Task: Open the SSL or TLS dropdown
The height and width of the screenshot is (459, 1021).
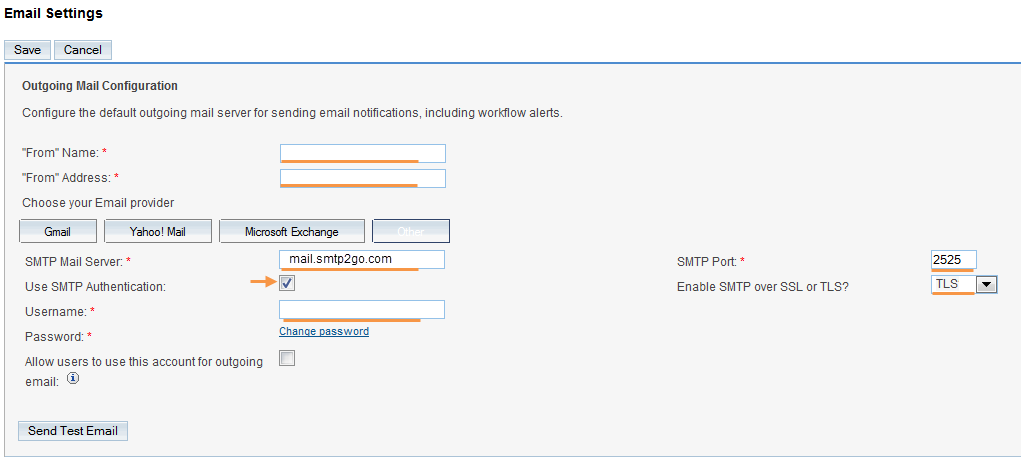Action: pos(986,285)
